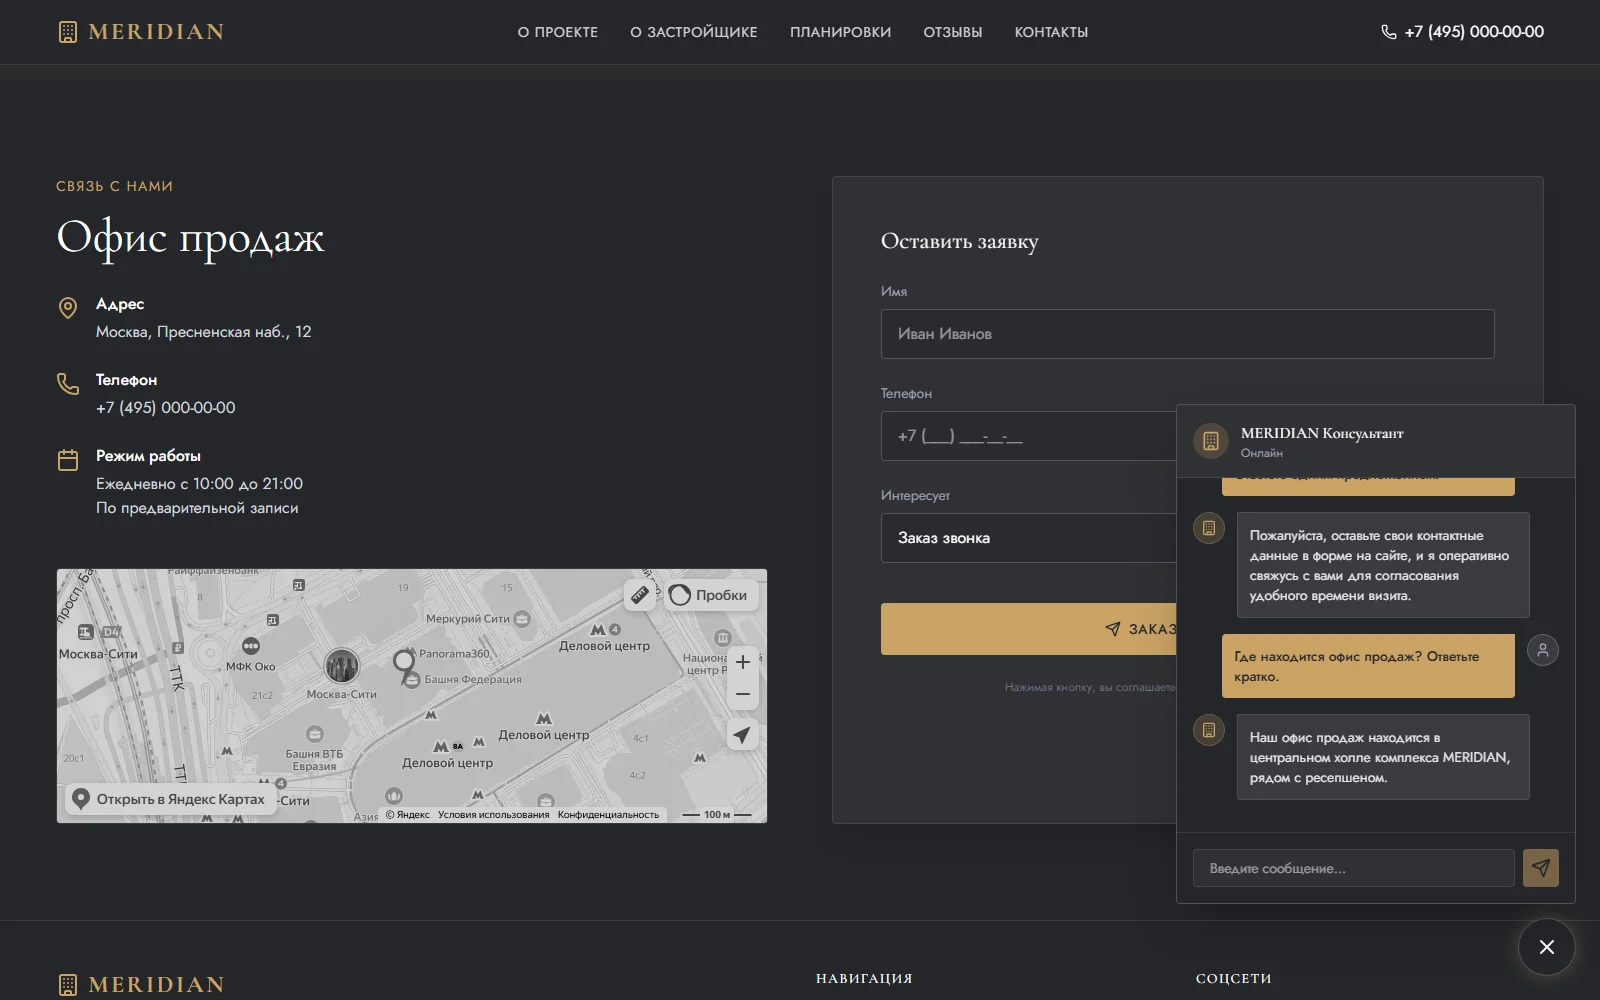Click the MERIDIAN Консультант avatar icon

[x=1211, y=441]
